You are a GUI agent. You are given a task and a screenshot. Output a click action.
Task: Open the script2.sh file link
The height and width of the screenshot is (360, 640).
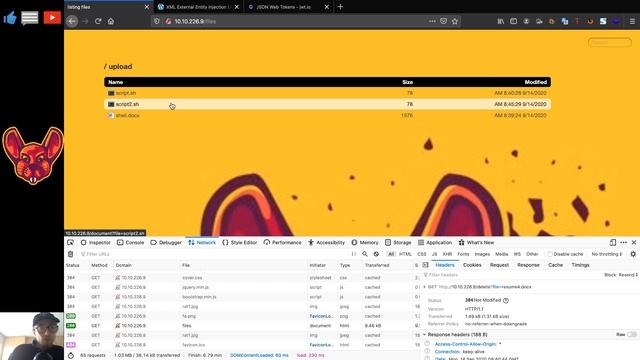coord(127,104)
